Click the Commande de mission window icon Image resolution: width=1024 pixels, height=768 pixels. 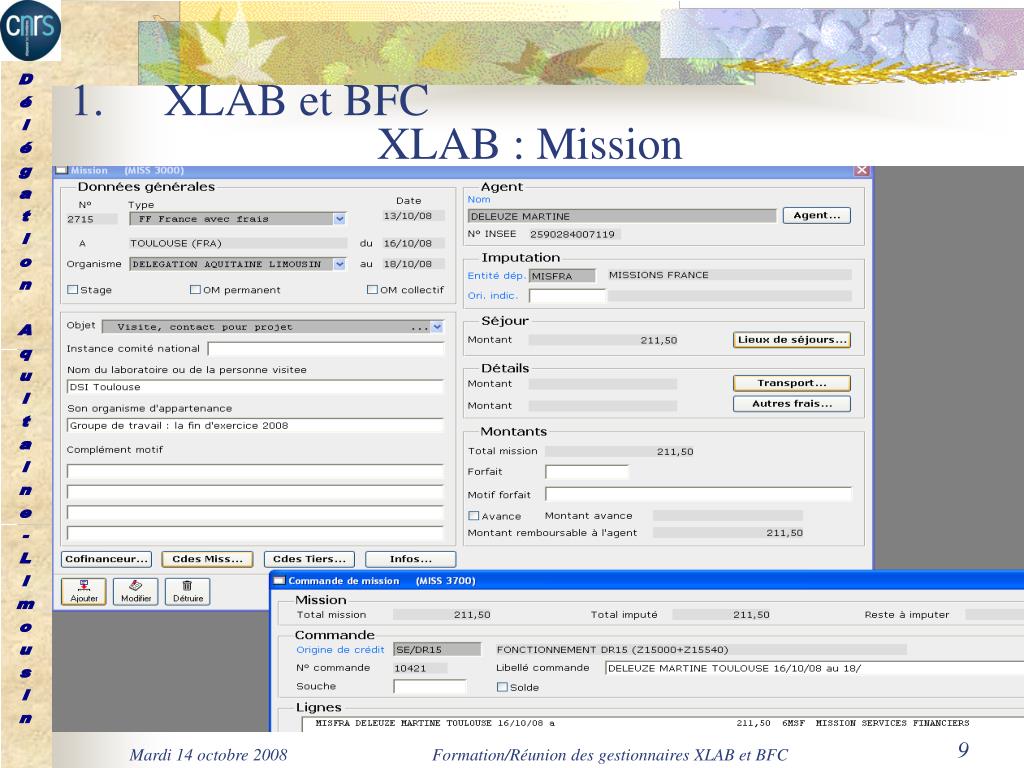tap(280, 581)
